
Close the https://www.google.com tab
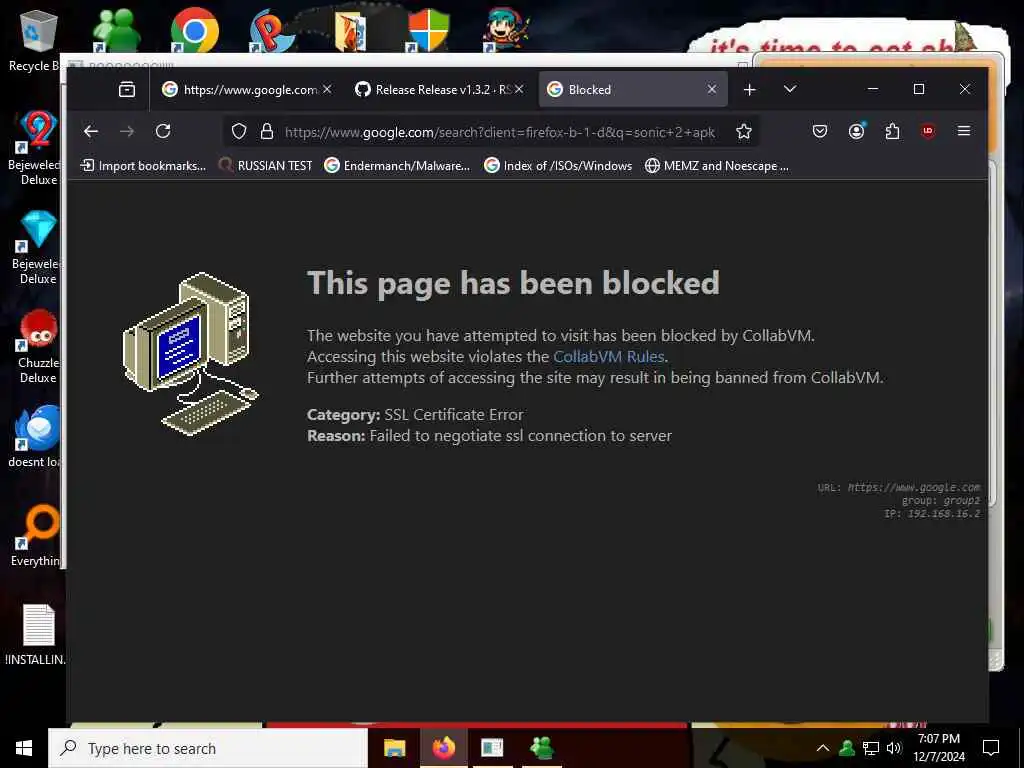click(x=327, y=89)
